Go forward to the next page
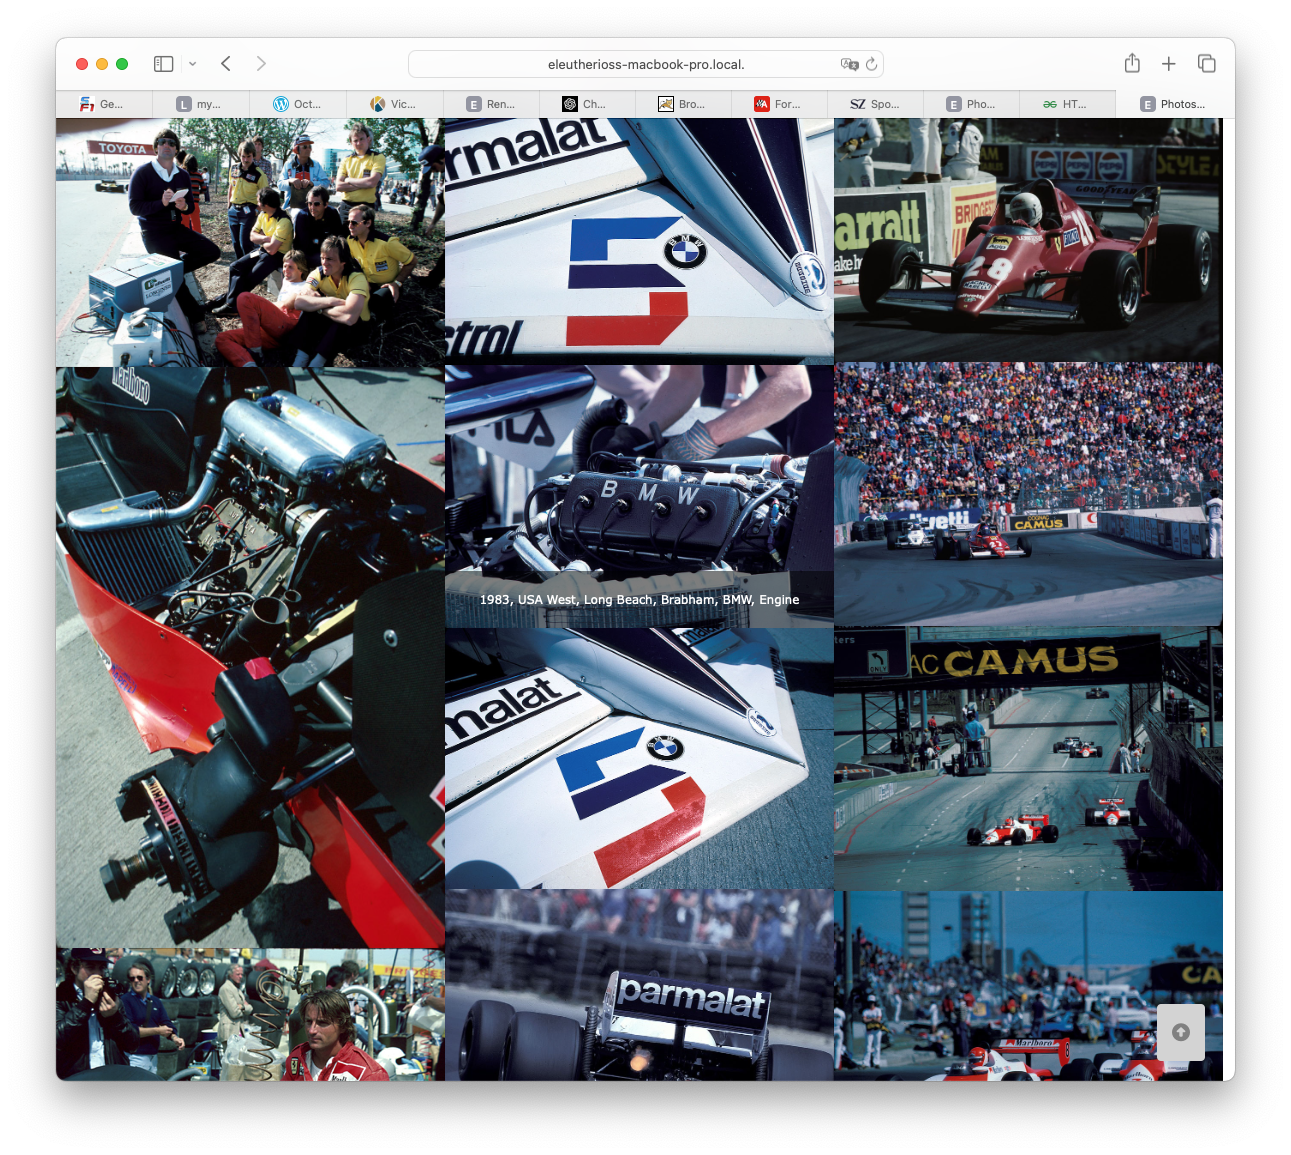Viewport: 1291px width, 1155px height. point(261,64)
